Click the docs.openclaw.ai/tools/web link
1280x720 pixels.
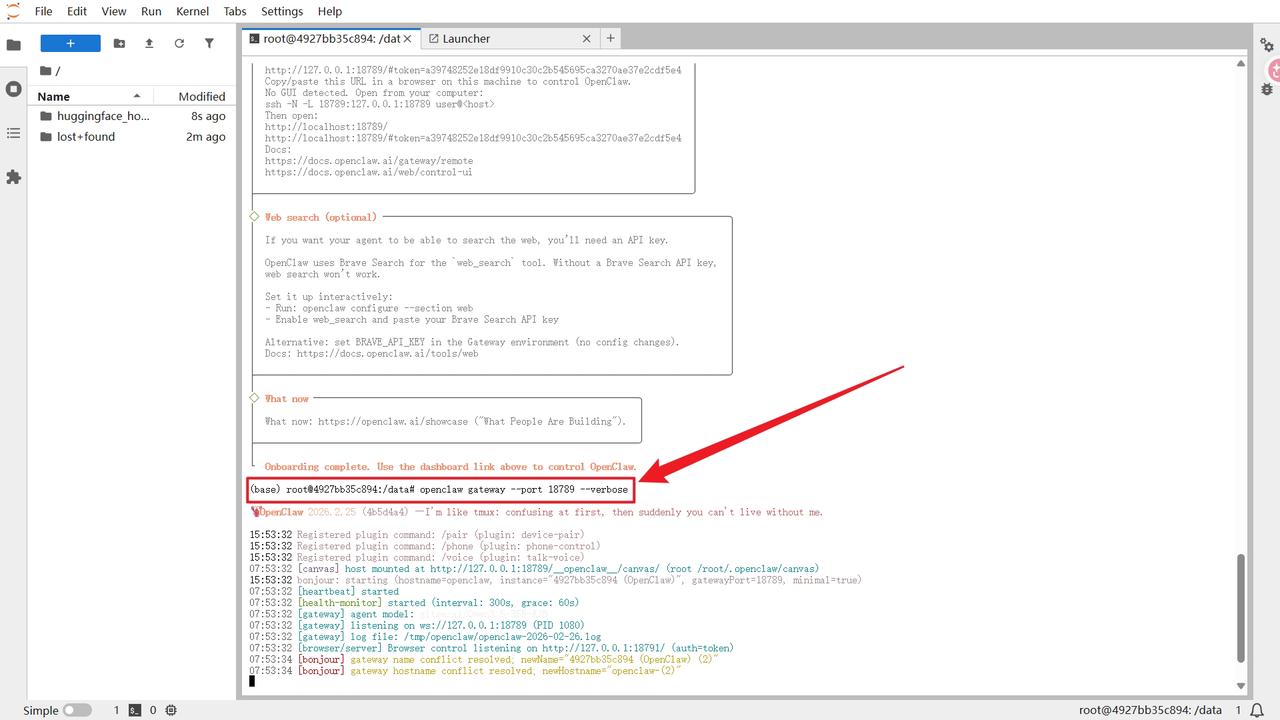(x=388, y=353)
